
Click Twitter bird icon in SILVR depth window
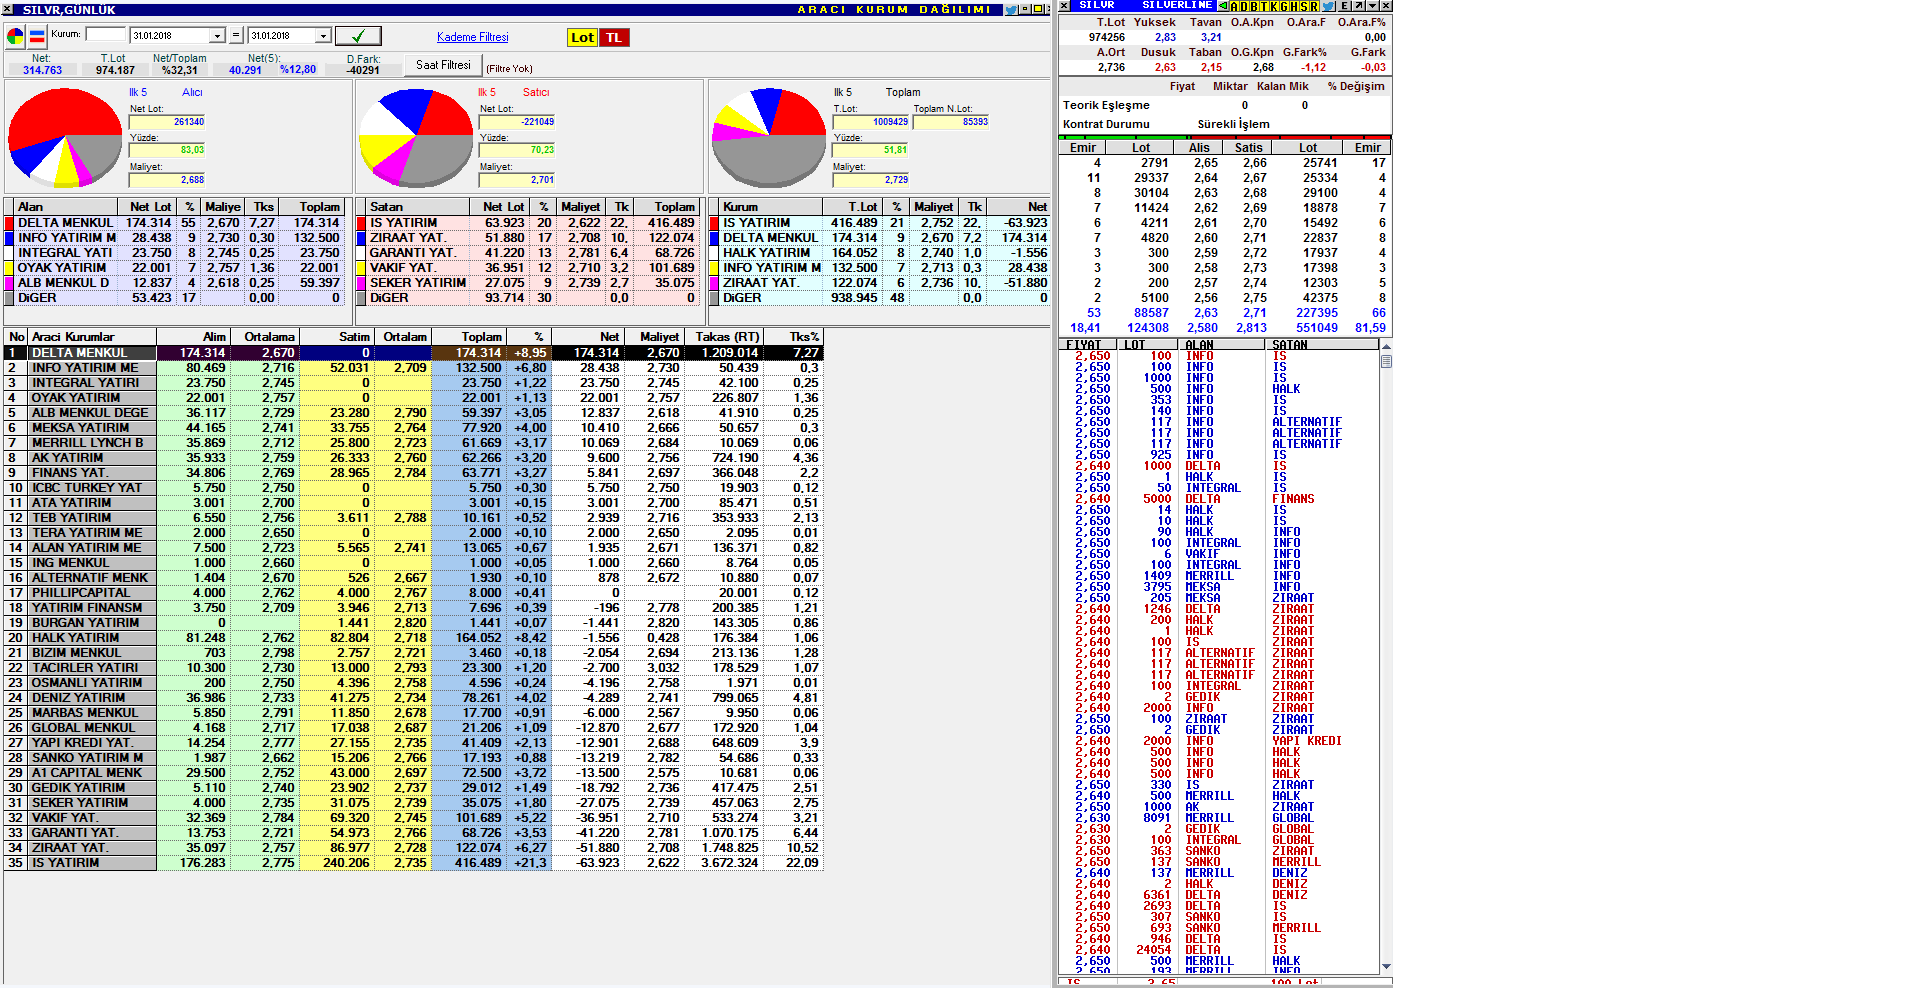click(1328, 5)
